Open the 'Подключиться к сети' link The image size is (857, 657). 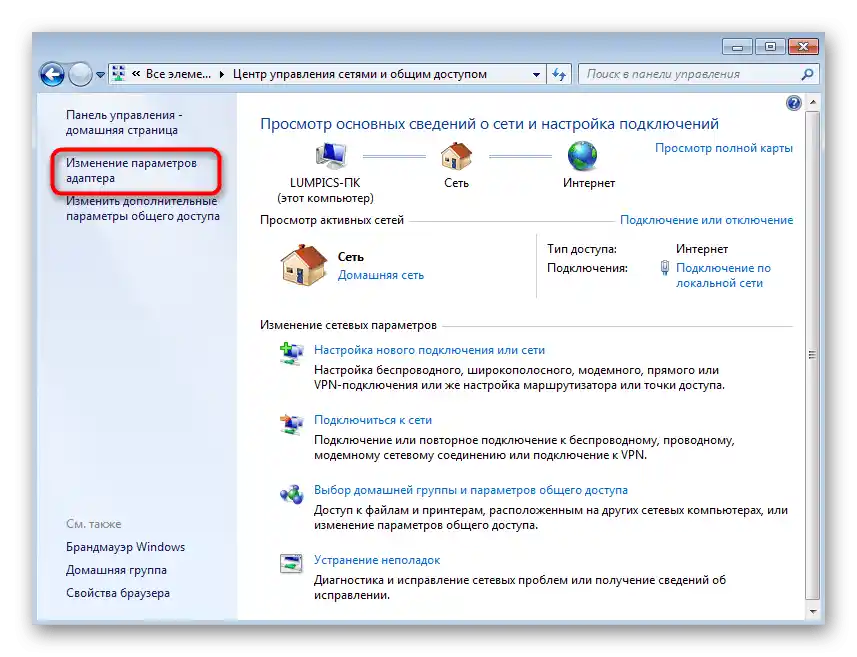pyautogui.click(x=373, y=420)
